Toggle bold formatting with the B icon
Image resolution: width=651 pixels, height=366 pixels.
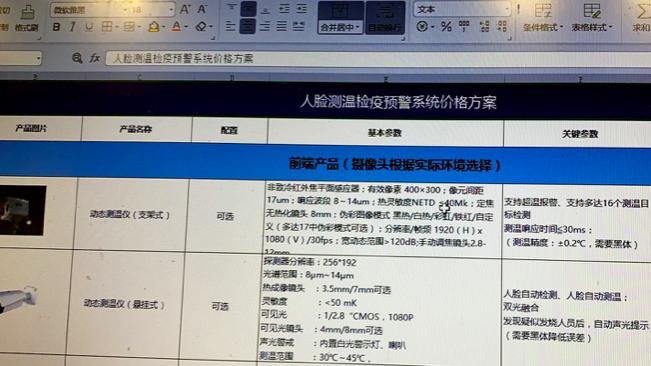pos(56,27)
